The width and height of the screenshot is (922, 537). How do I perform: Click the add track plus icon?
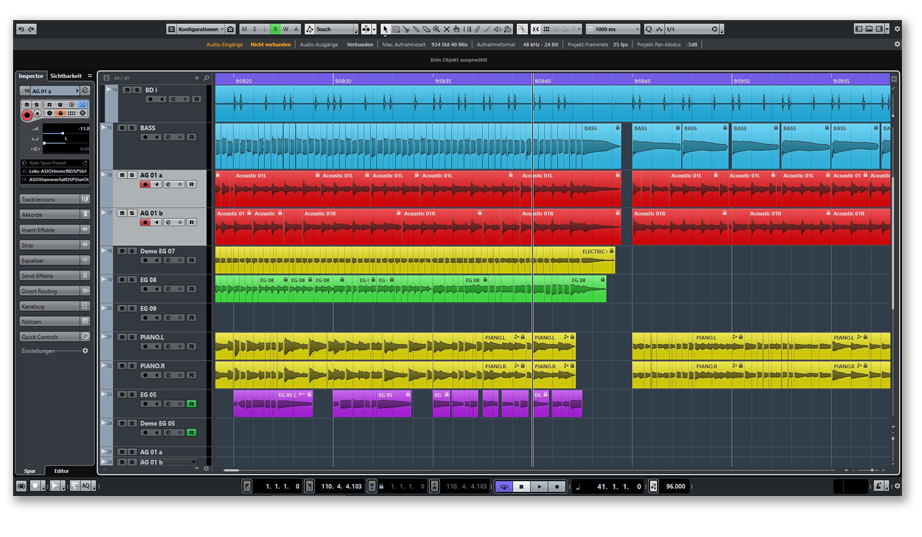[196, 78]
